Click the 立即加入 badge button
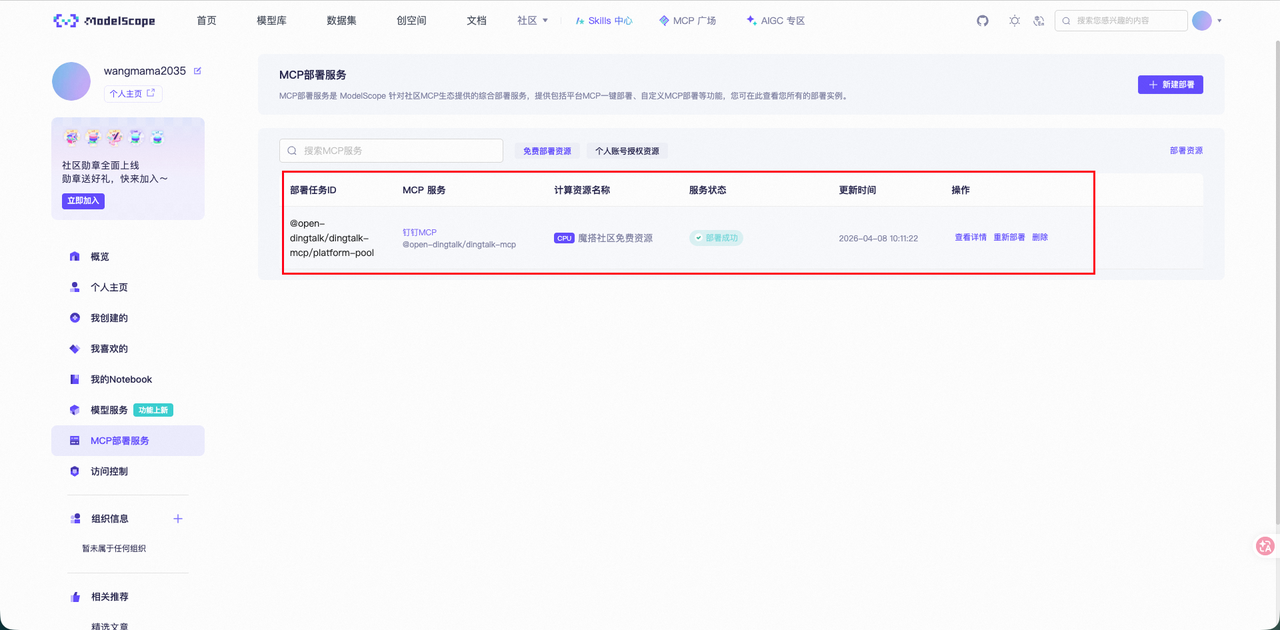 click(x=83, y=200)
